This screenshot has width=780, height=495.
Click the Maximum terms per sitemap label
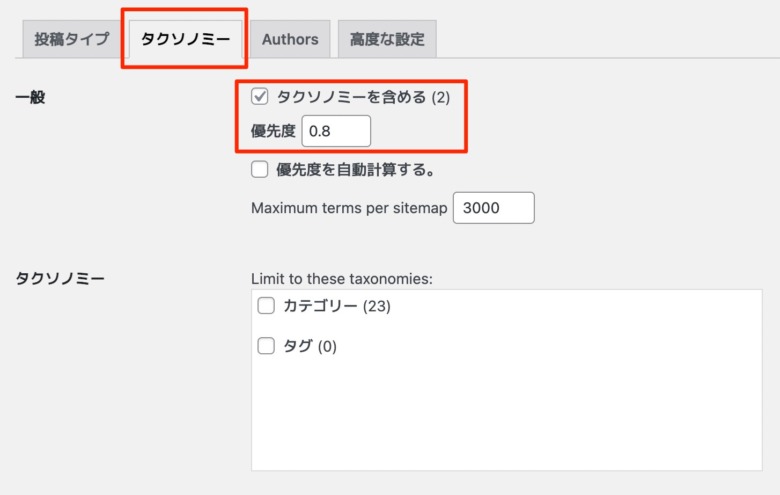349,208
